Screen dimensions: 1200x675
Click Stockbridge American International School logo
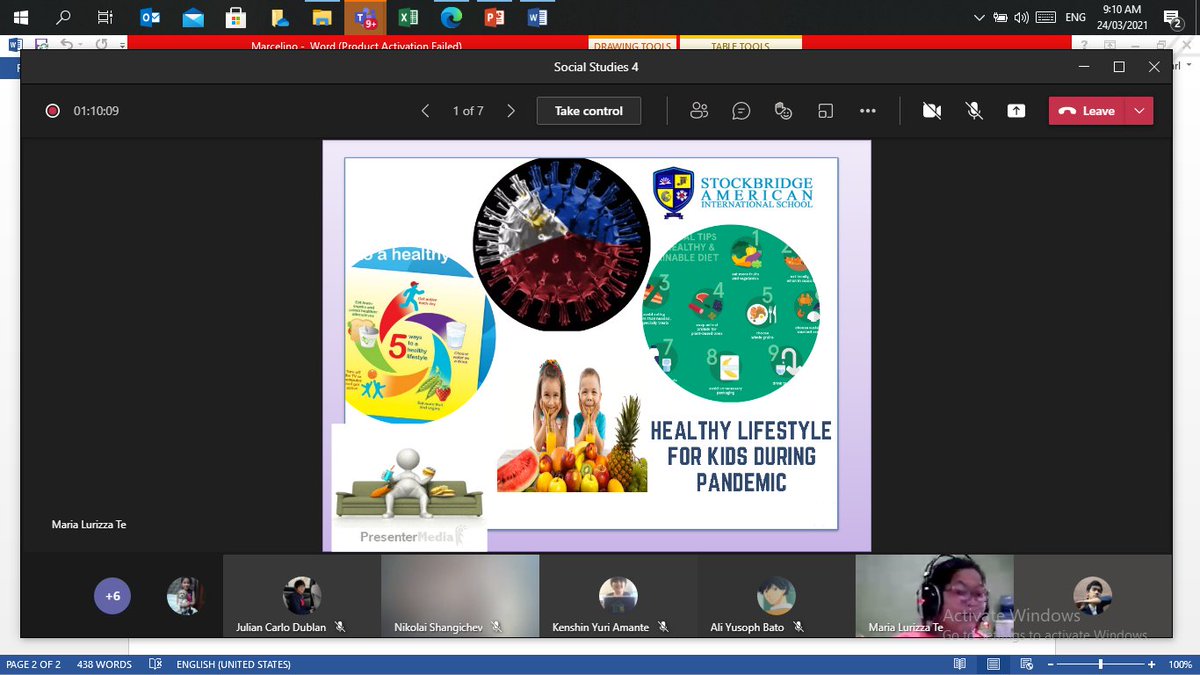[733, 192]
